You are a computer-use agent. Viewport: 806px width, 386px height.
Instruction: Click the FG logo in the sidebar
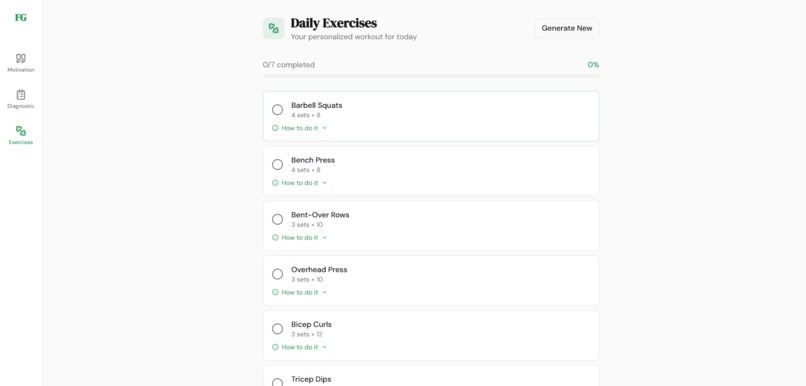(21, 17)
